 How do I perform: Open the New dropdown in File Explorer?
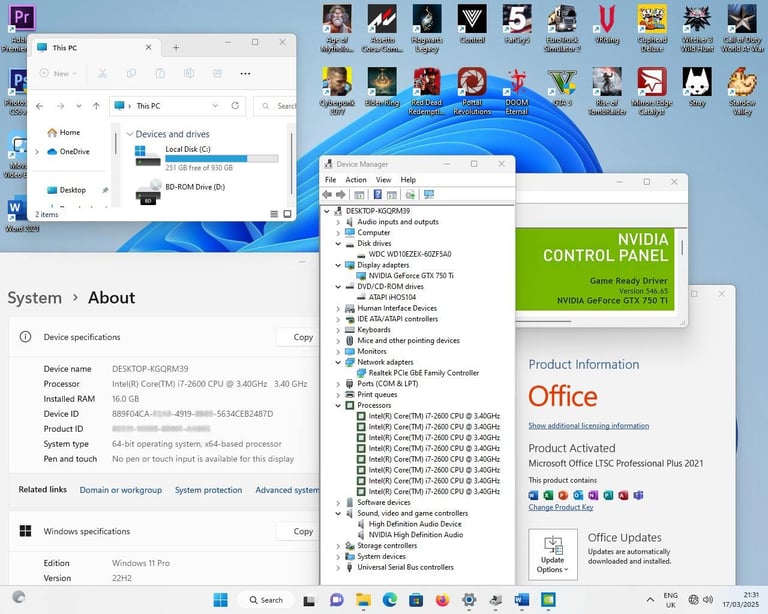click(x=58, y=73)
